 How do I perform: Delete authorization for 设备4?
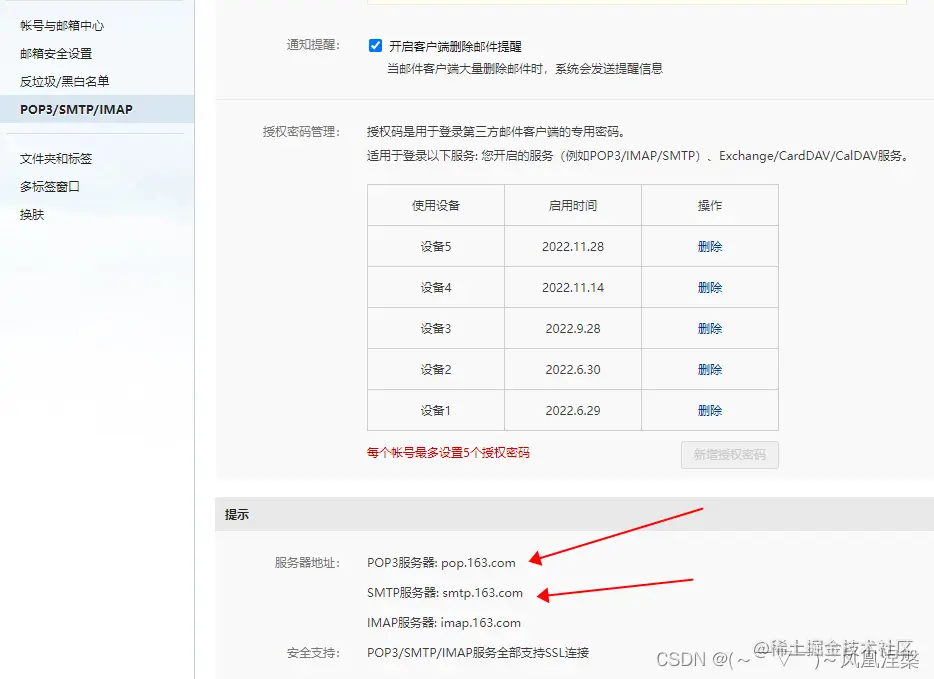pos(710,287)
